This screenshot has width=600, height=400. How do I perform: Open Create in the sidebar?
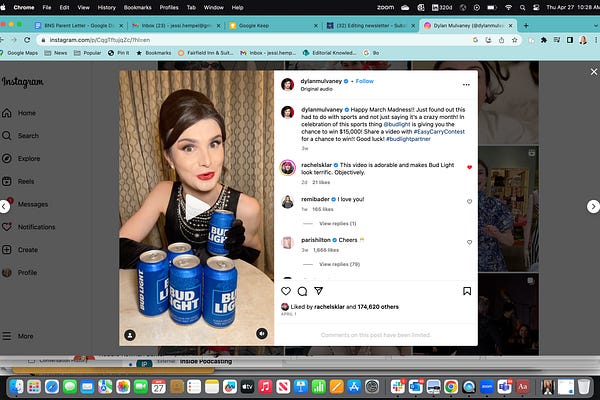[20, 250]
